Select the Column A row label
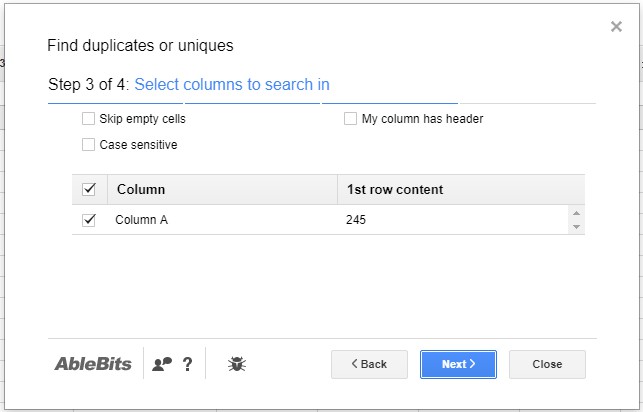643x412 pixels. (142, 220)
